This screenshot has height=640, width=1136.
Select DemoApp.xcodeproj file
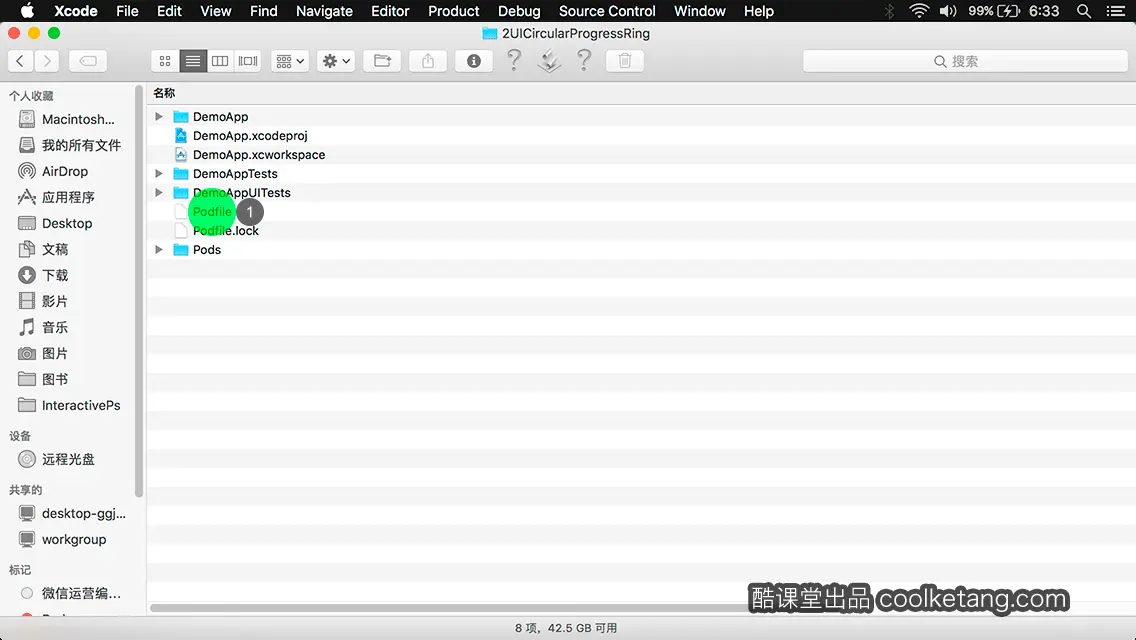coord(250,136)
